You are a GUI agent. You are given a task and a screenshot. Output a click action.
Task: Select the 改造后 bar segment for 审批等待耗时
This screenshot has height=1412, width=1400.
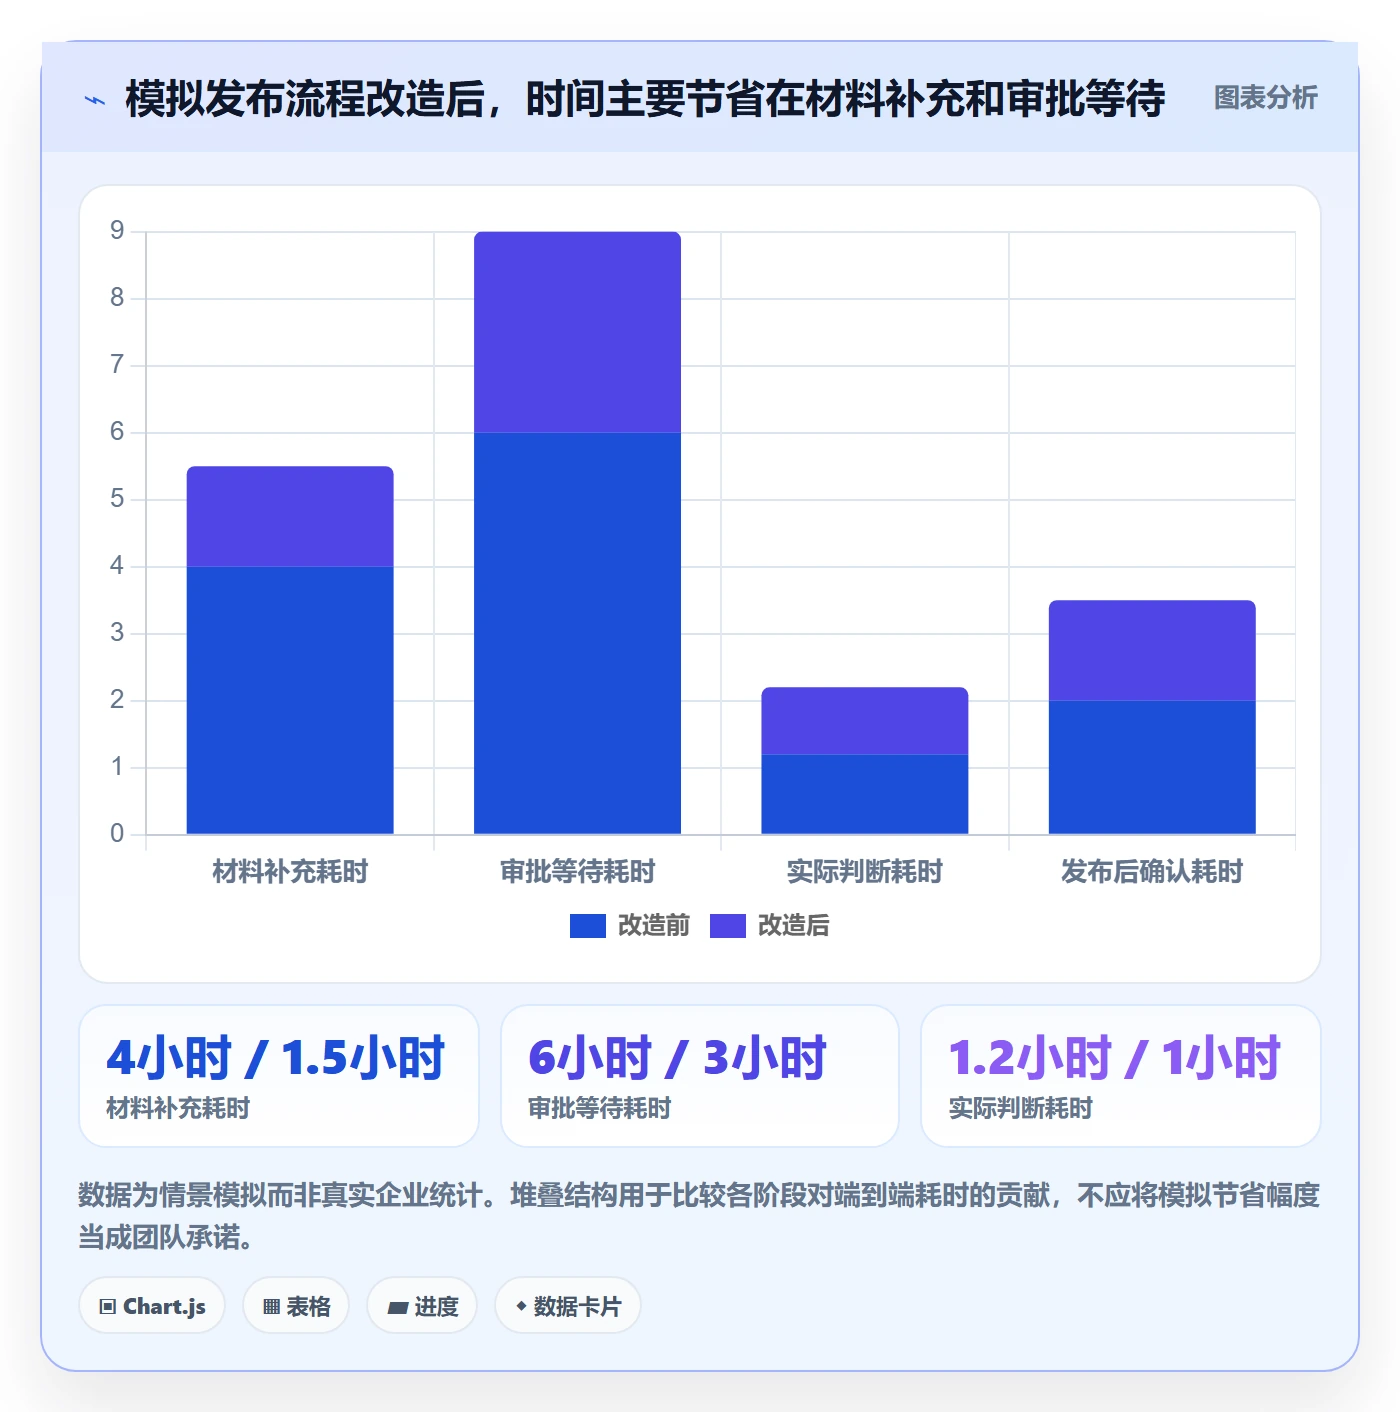click(x=577, y=332)
